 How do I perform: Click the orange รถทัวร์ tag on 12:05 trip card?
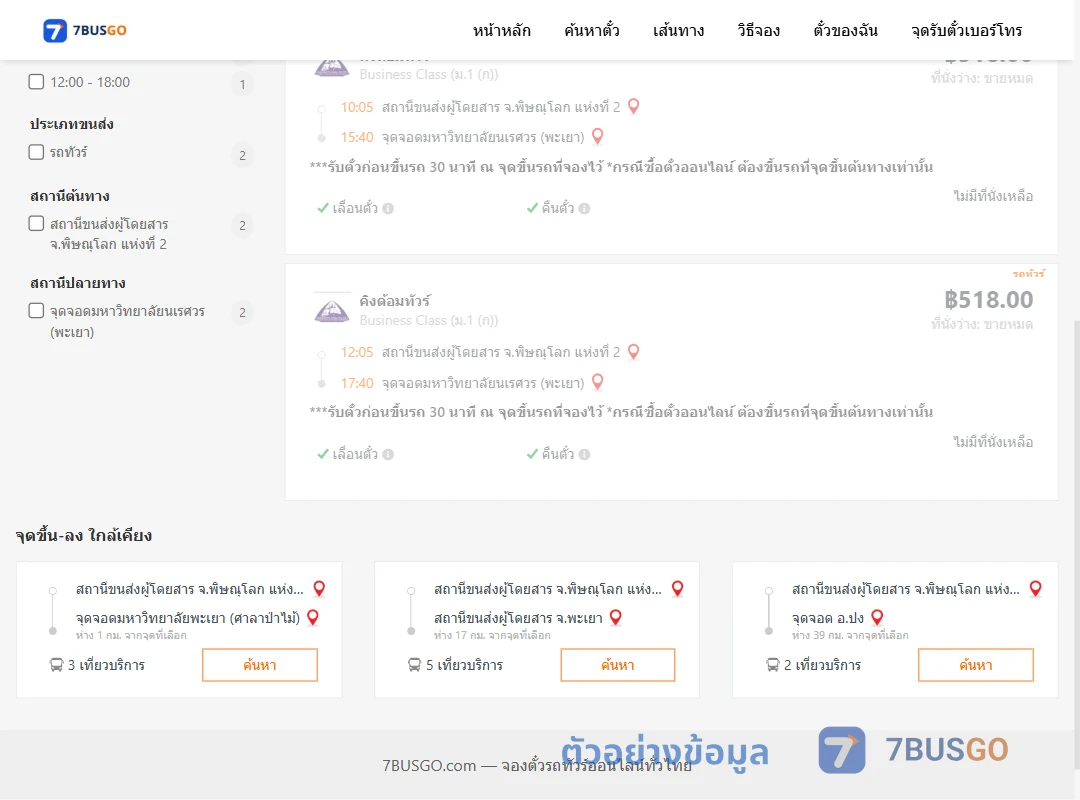pos(1028,274)
